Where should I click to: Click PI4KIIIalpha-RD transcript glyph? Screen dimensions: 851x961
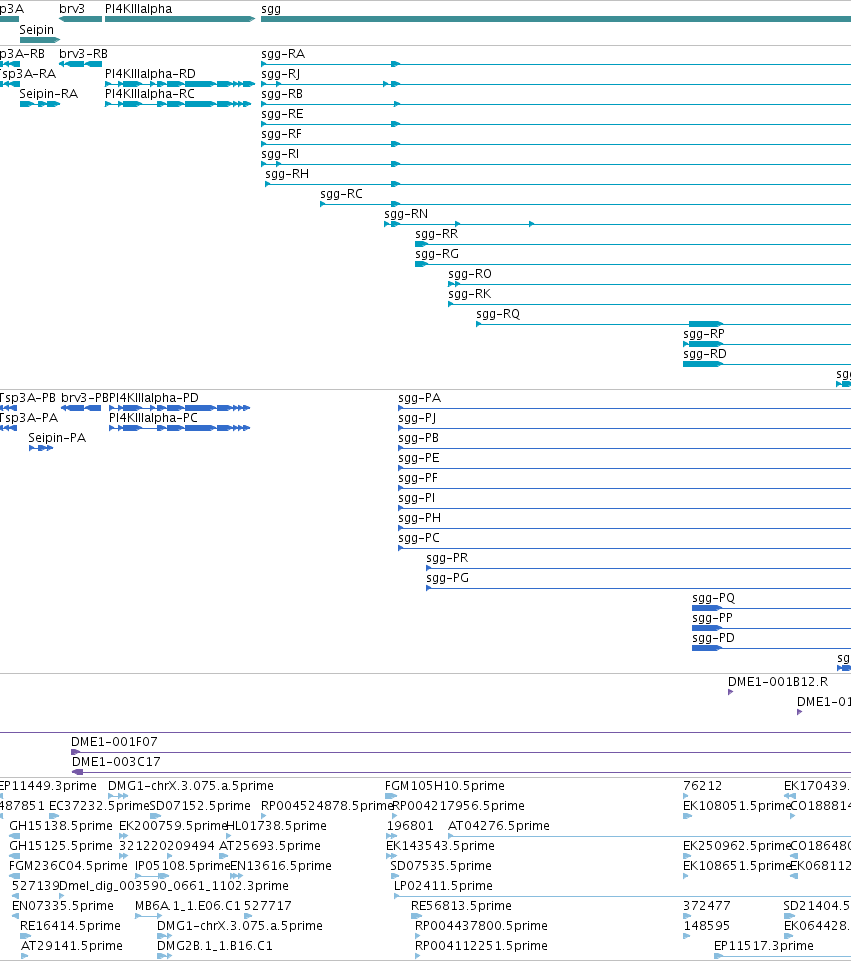pos(180,84)
